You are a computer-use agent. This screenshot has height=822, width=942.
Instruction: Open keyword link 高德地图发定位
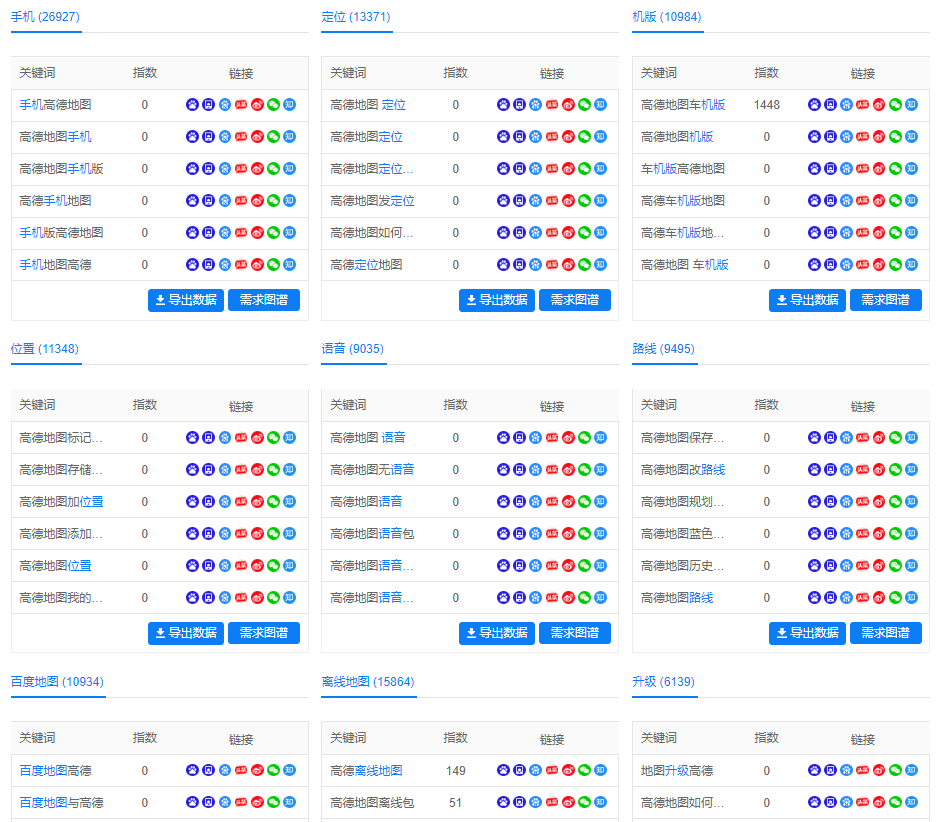372,201
